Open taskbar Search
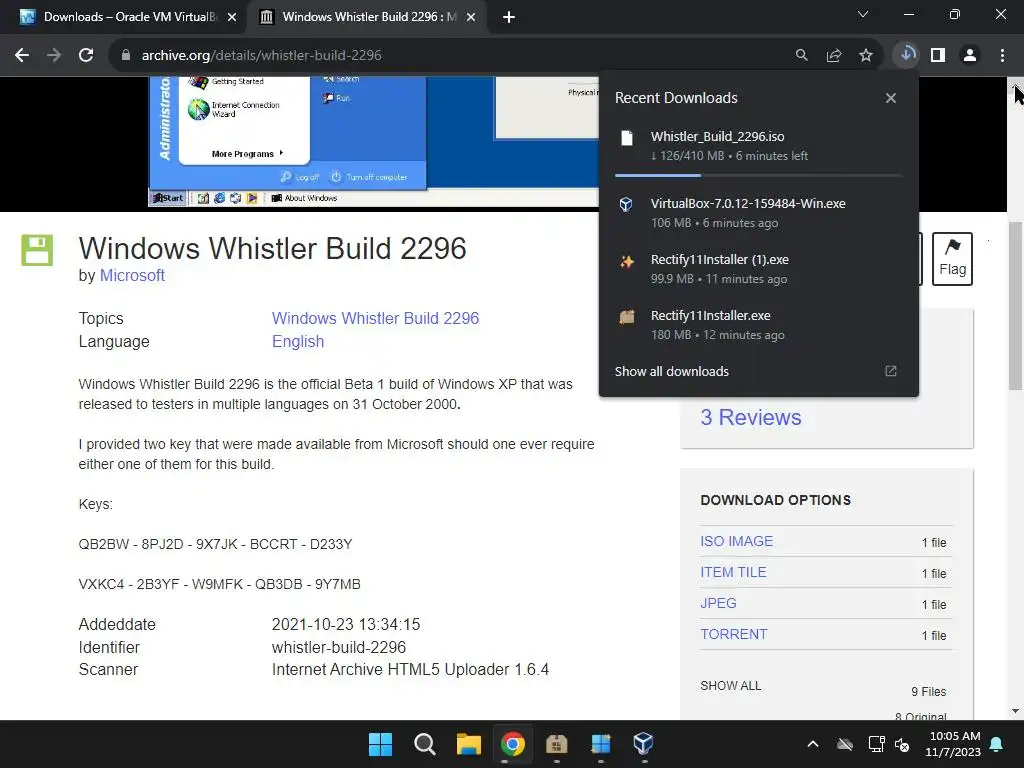Image resolution: width=1024 pixels, height=768 pixels. [x=424, y=744]
